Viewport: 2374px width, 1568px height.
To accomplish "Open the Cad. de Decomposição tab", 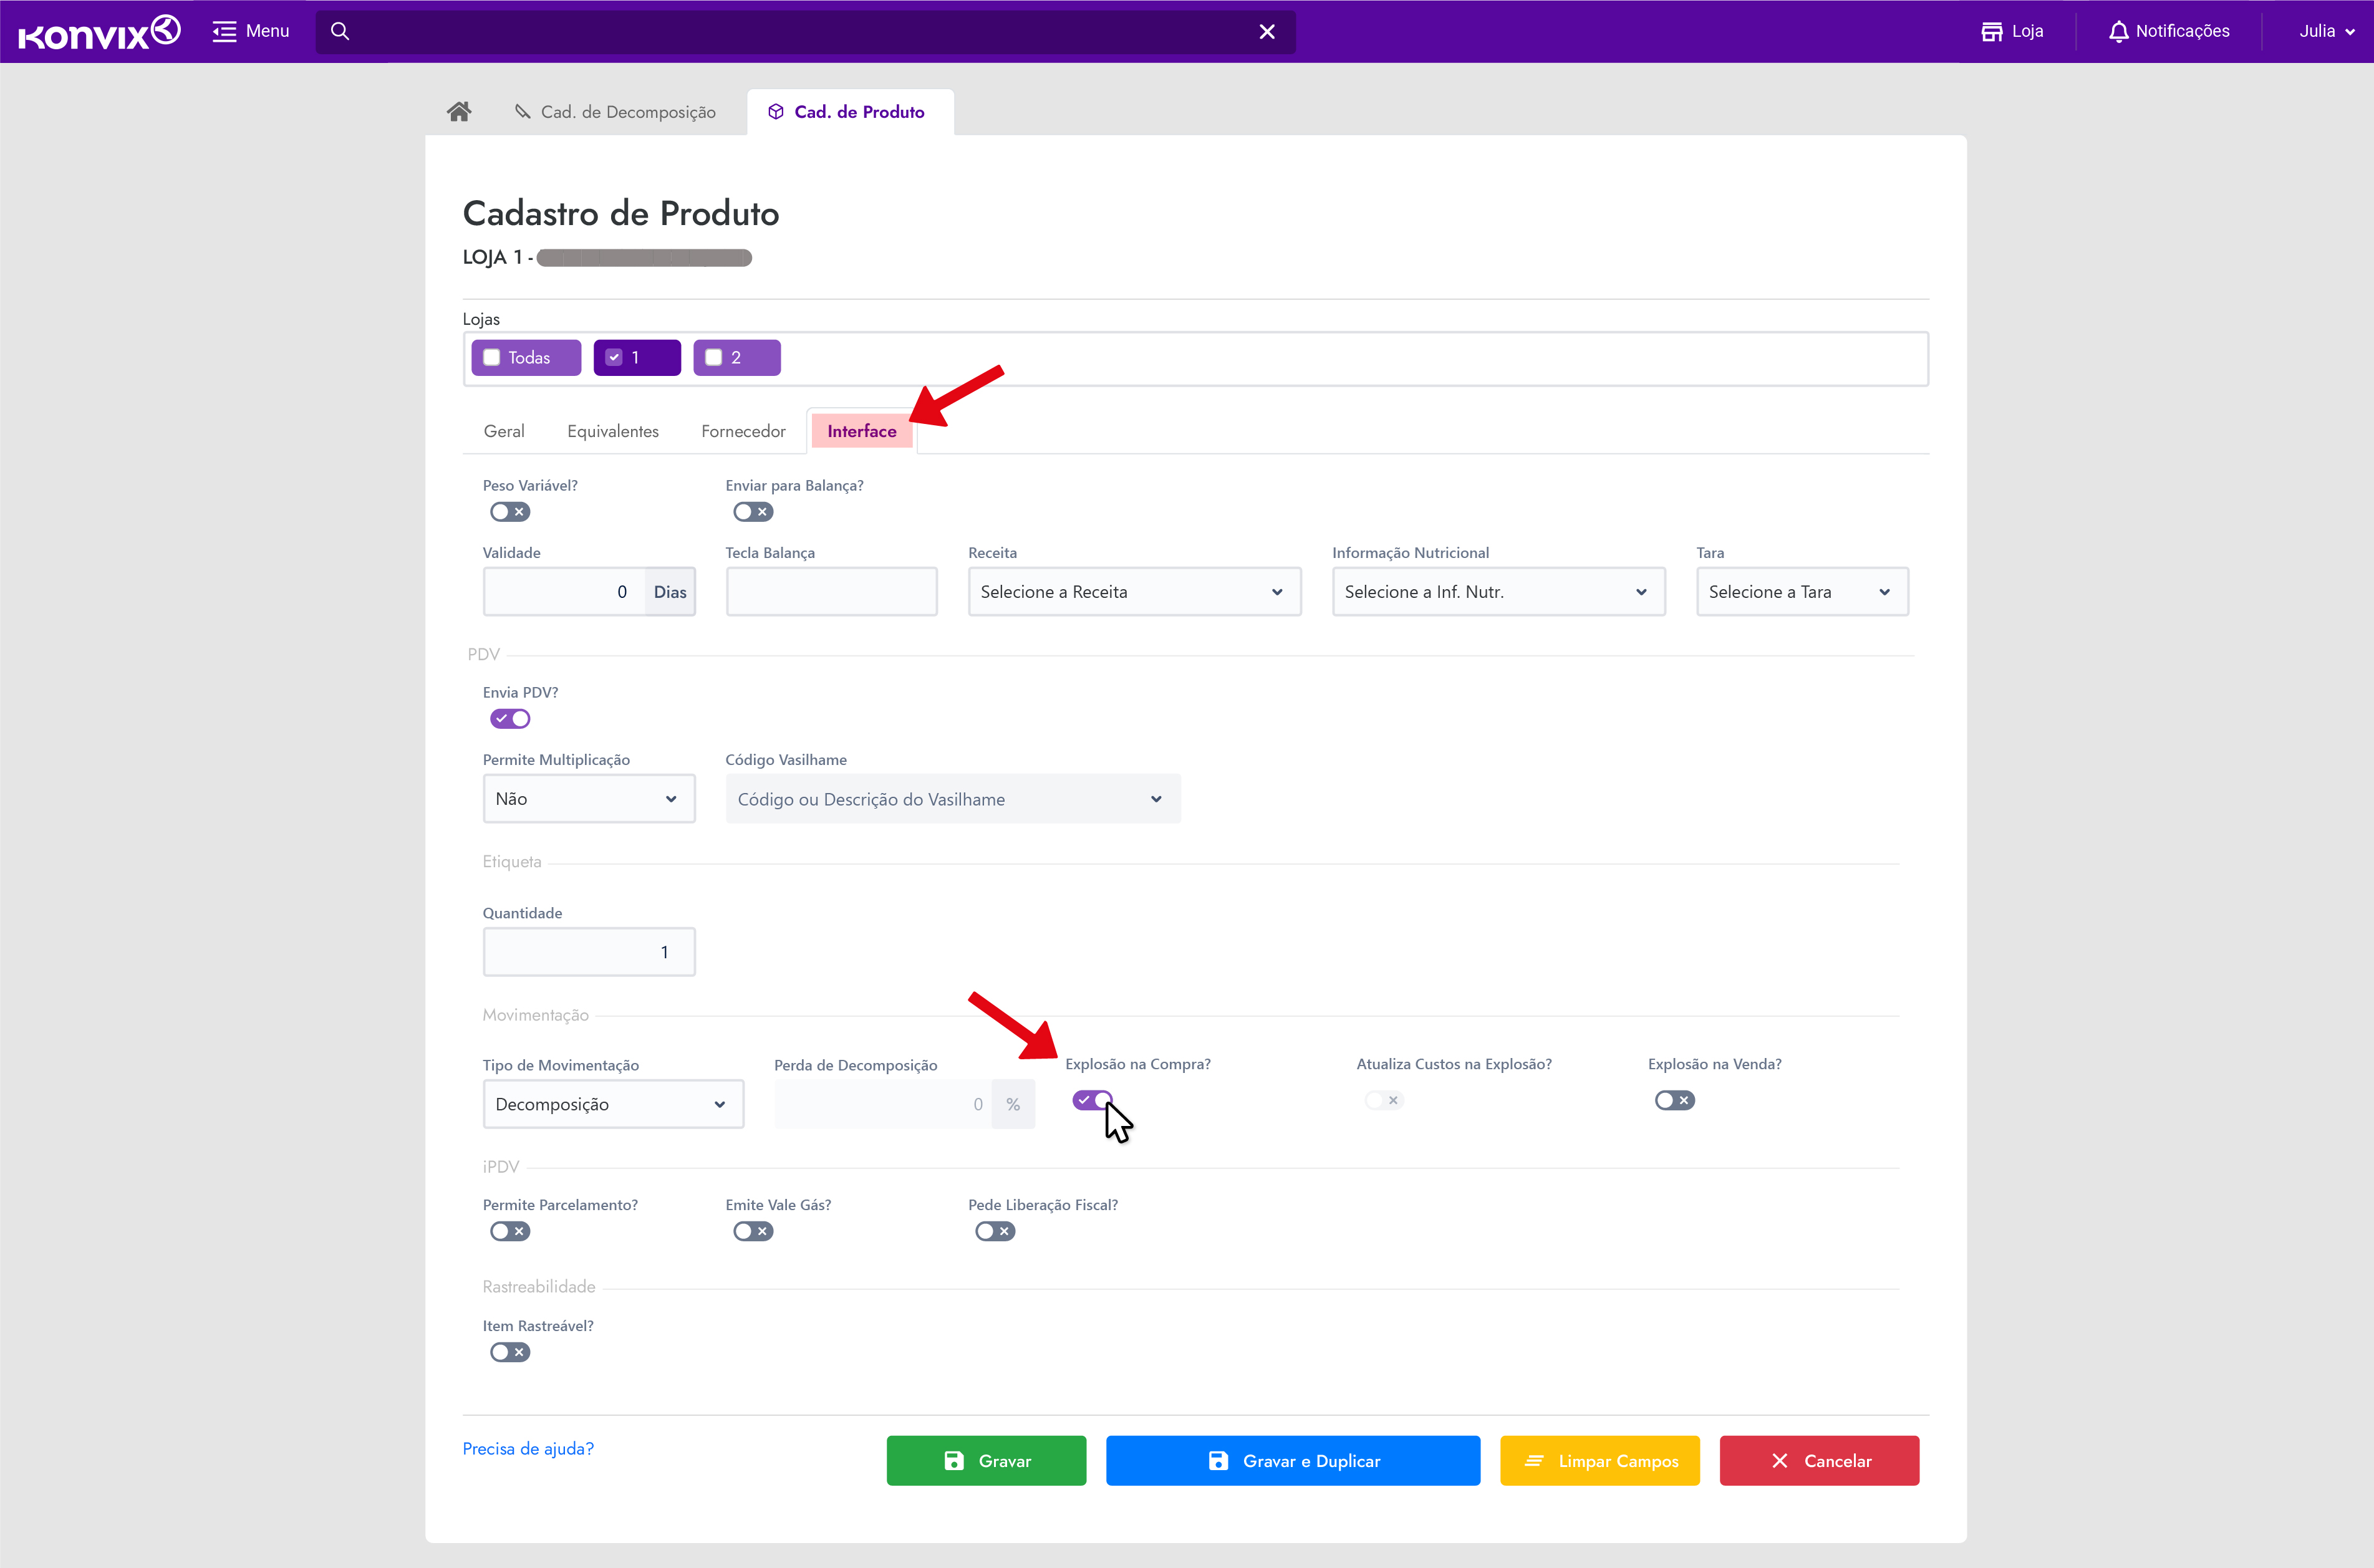I will pyautogui.click(x=616, y=112).
